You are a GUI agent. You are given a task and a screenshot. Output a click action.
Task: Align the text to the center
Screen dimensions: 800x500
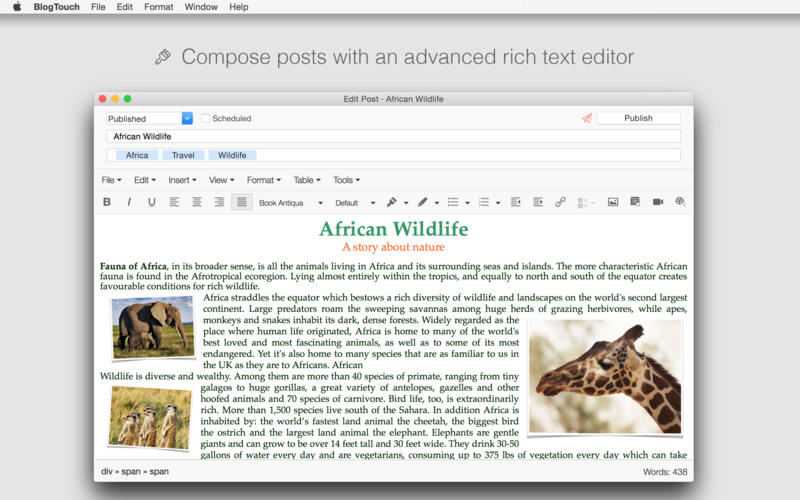point(196,202)
